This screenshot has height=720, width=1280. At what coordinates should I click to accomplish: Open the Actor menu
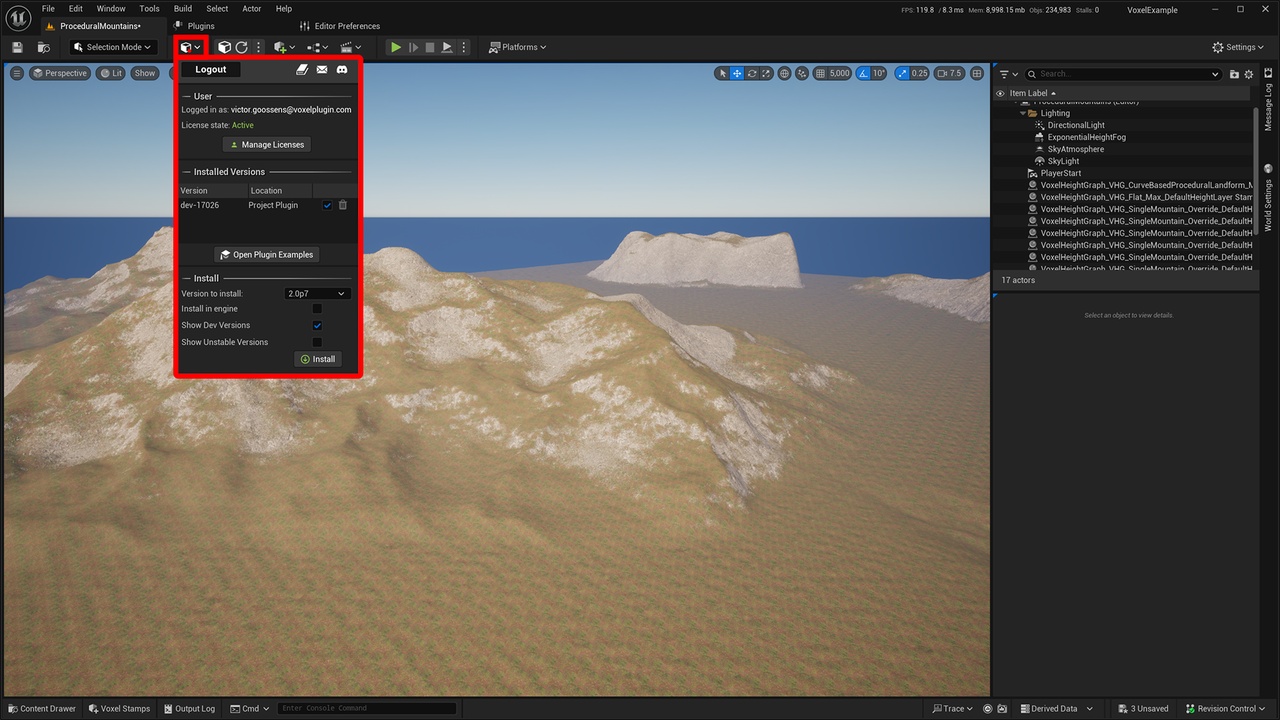coord(252,8)
